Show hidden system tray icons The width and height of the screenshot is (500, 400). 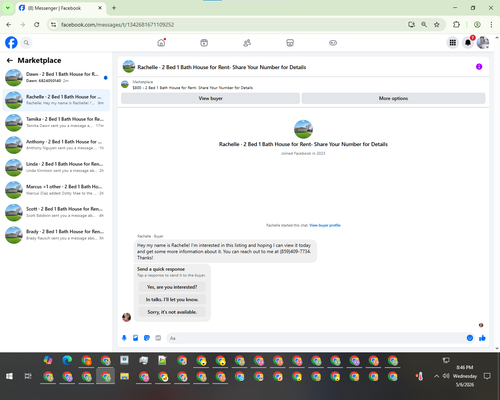click(x=436, y=376)
